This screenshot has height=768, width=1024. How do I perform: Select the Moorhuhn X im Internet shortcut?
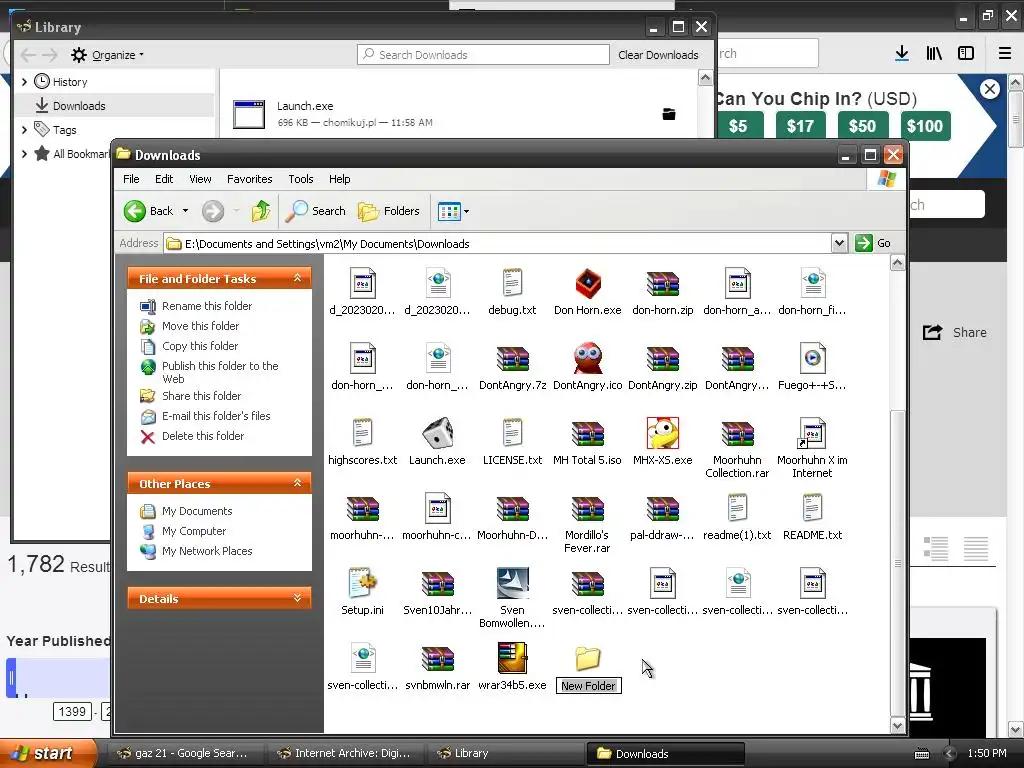[812, 434]
